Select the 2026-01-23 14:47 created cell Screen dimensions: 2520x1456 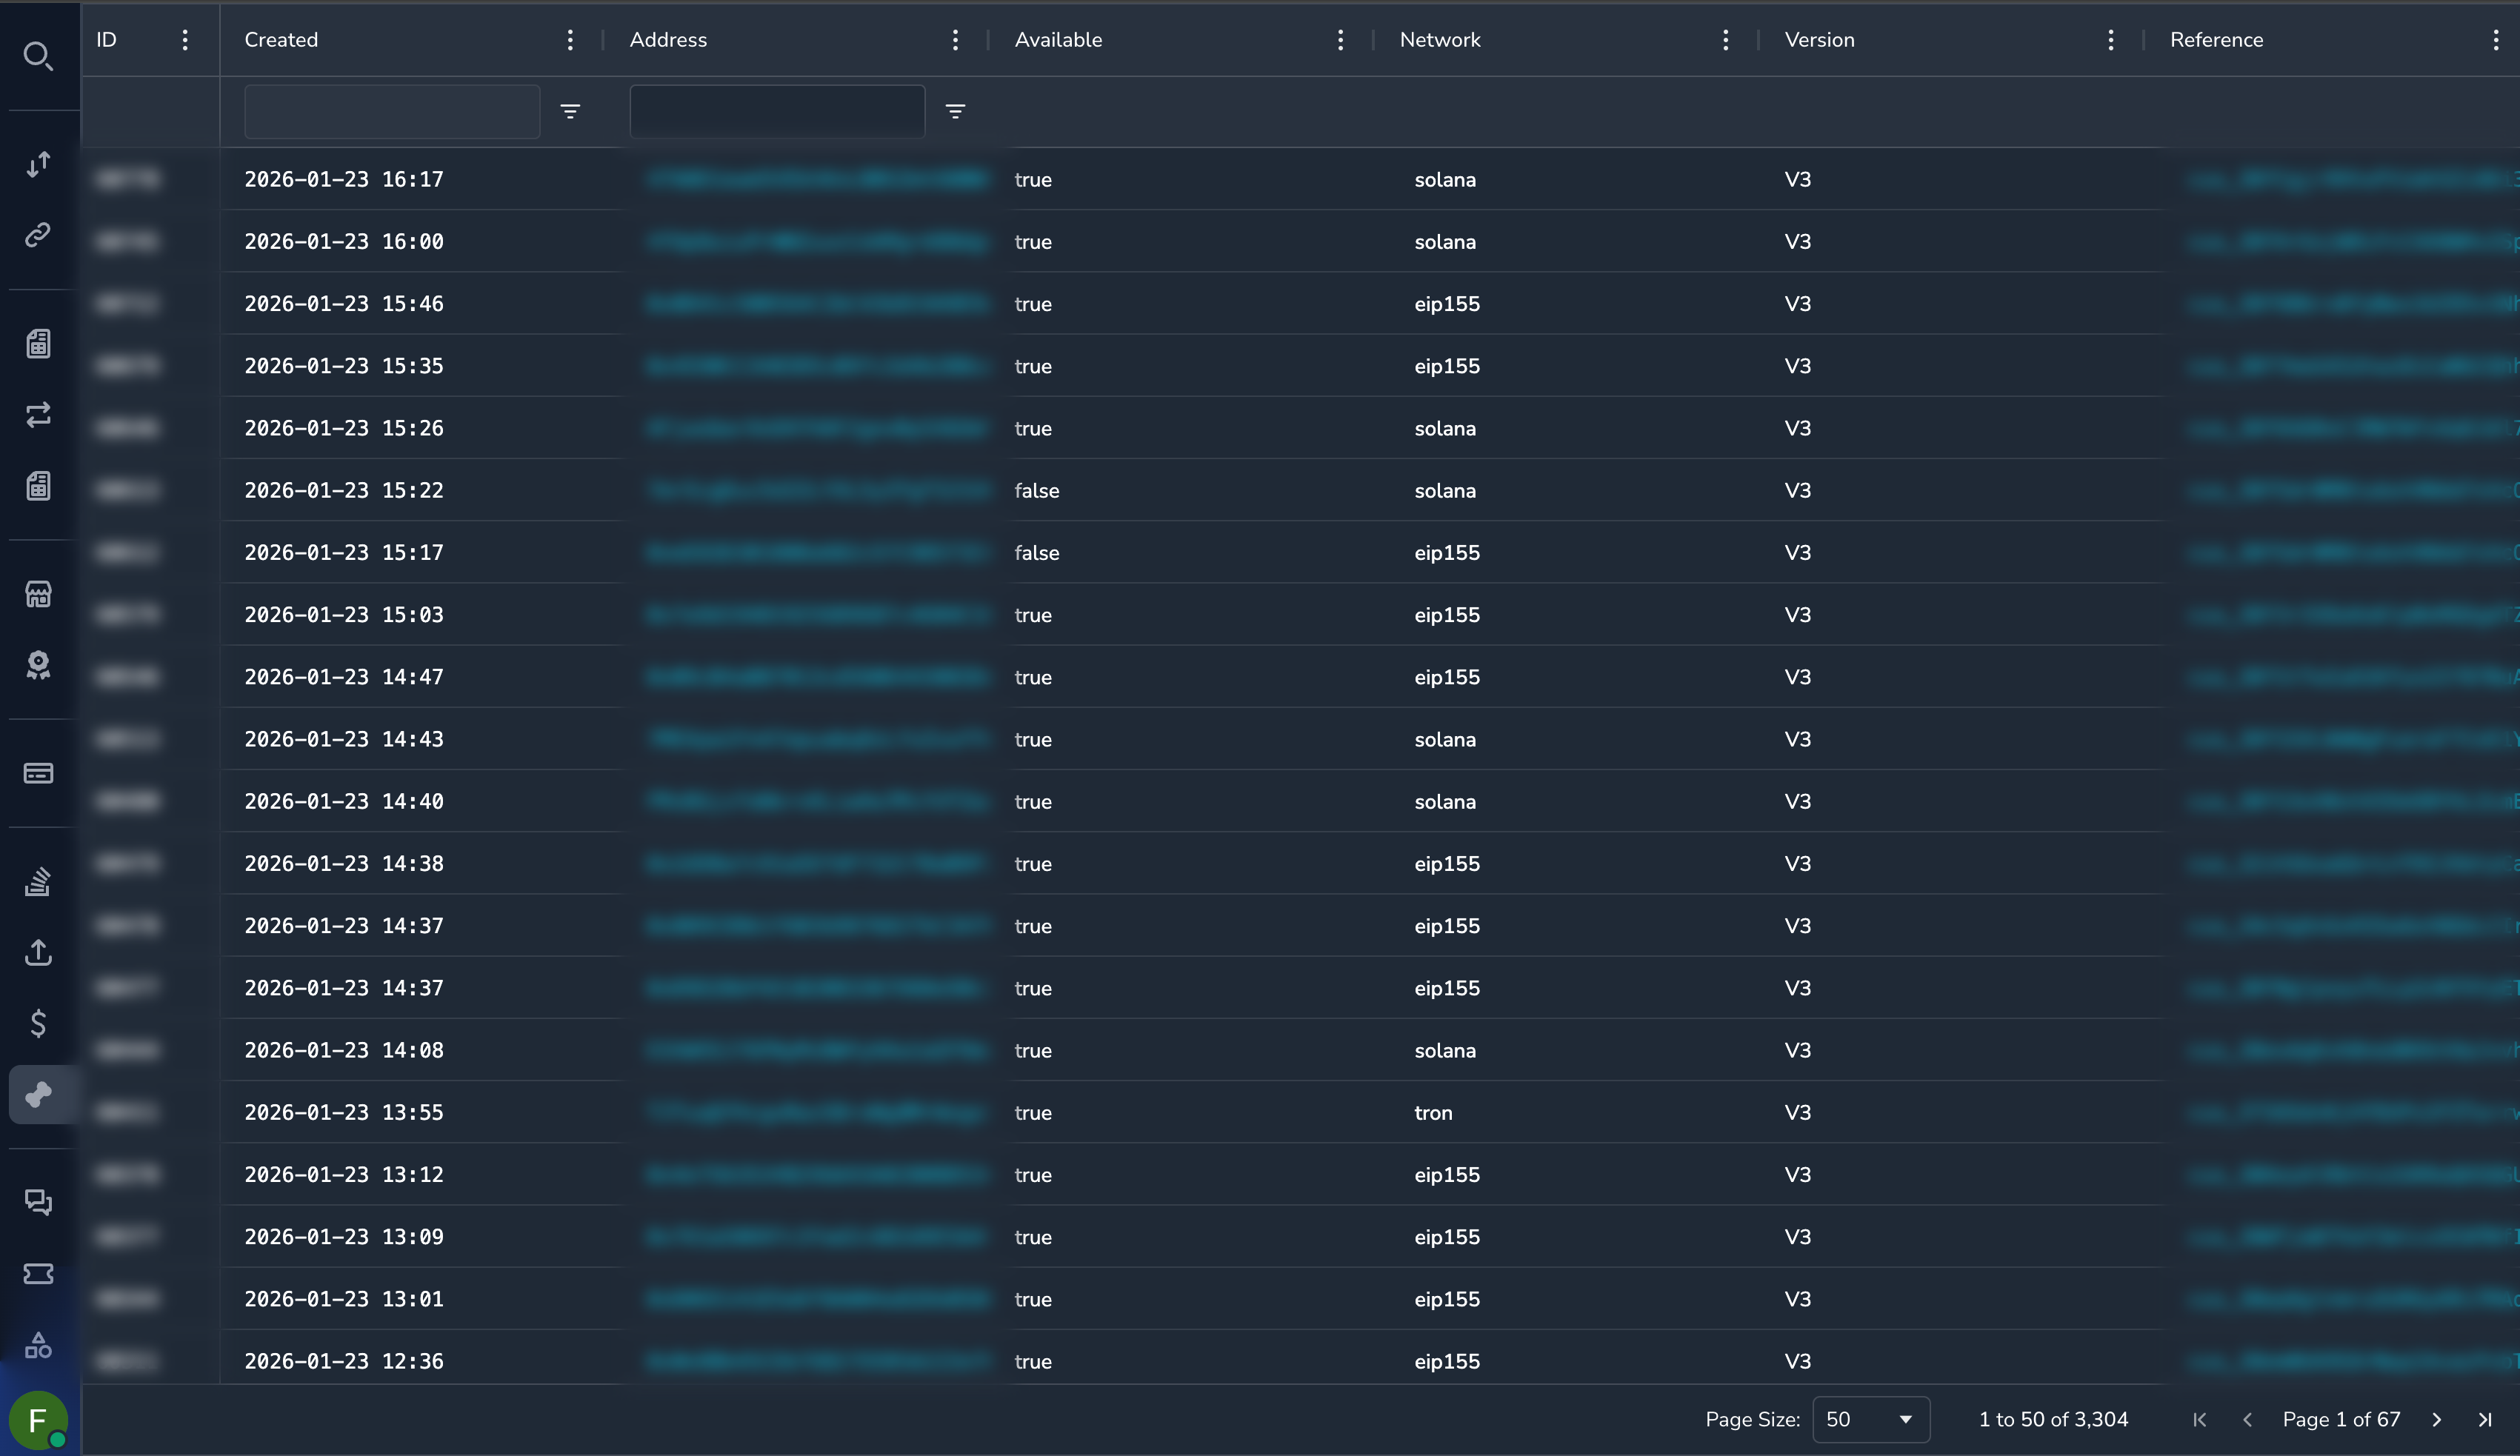(x=344, y=677)
